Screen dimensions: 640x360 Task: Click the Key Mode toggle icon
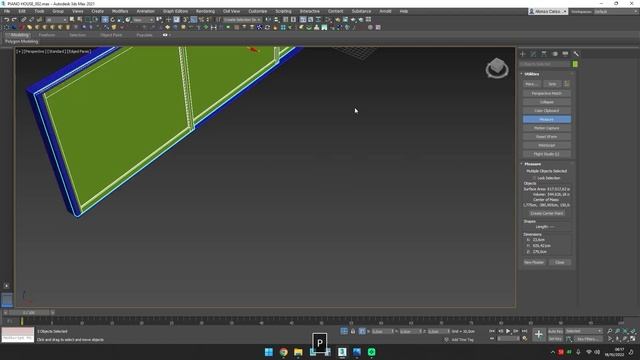click(492, 338)
